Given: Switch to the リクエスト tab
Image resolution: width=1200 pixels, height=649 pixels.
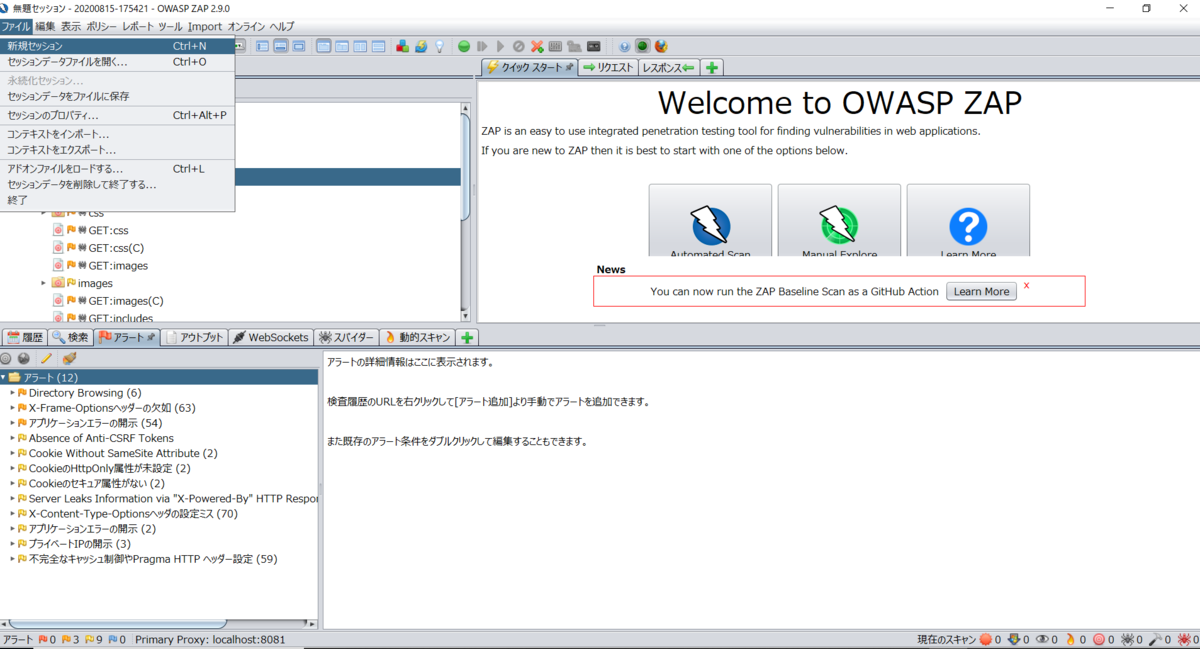Looking at the screenshot, I should click(609, 68).
